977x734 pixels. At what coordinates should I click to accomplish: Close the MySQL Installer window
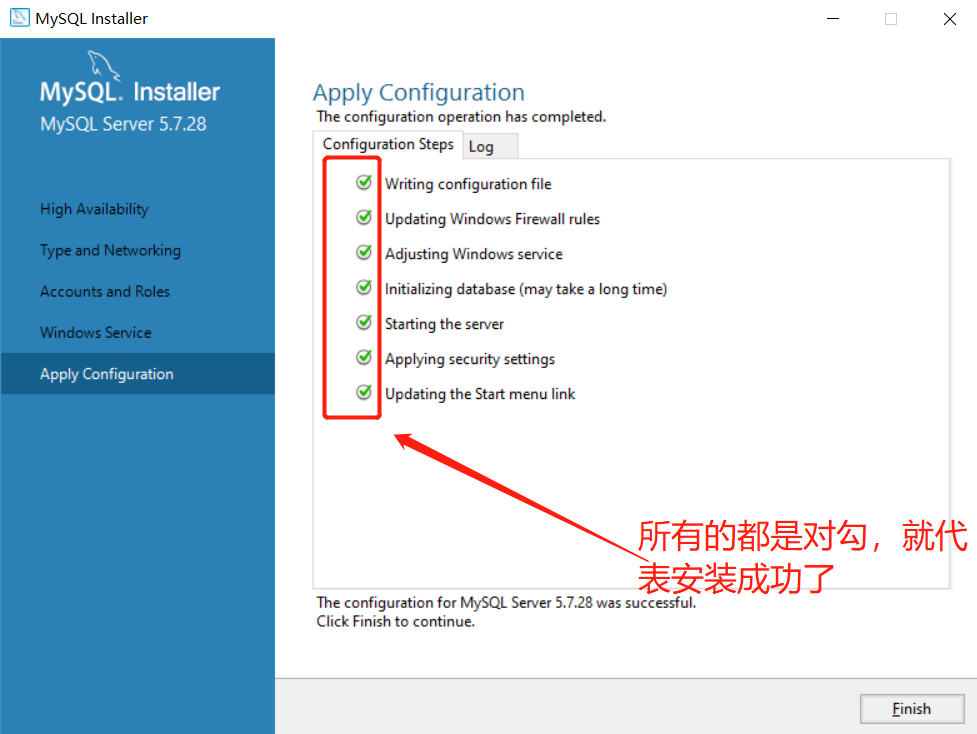point(950,19)
